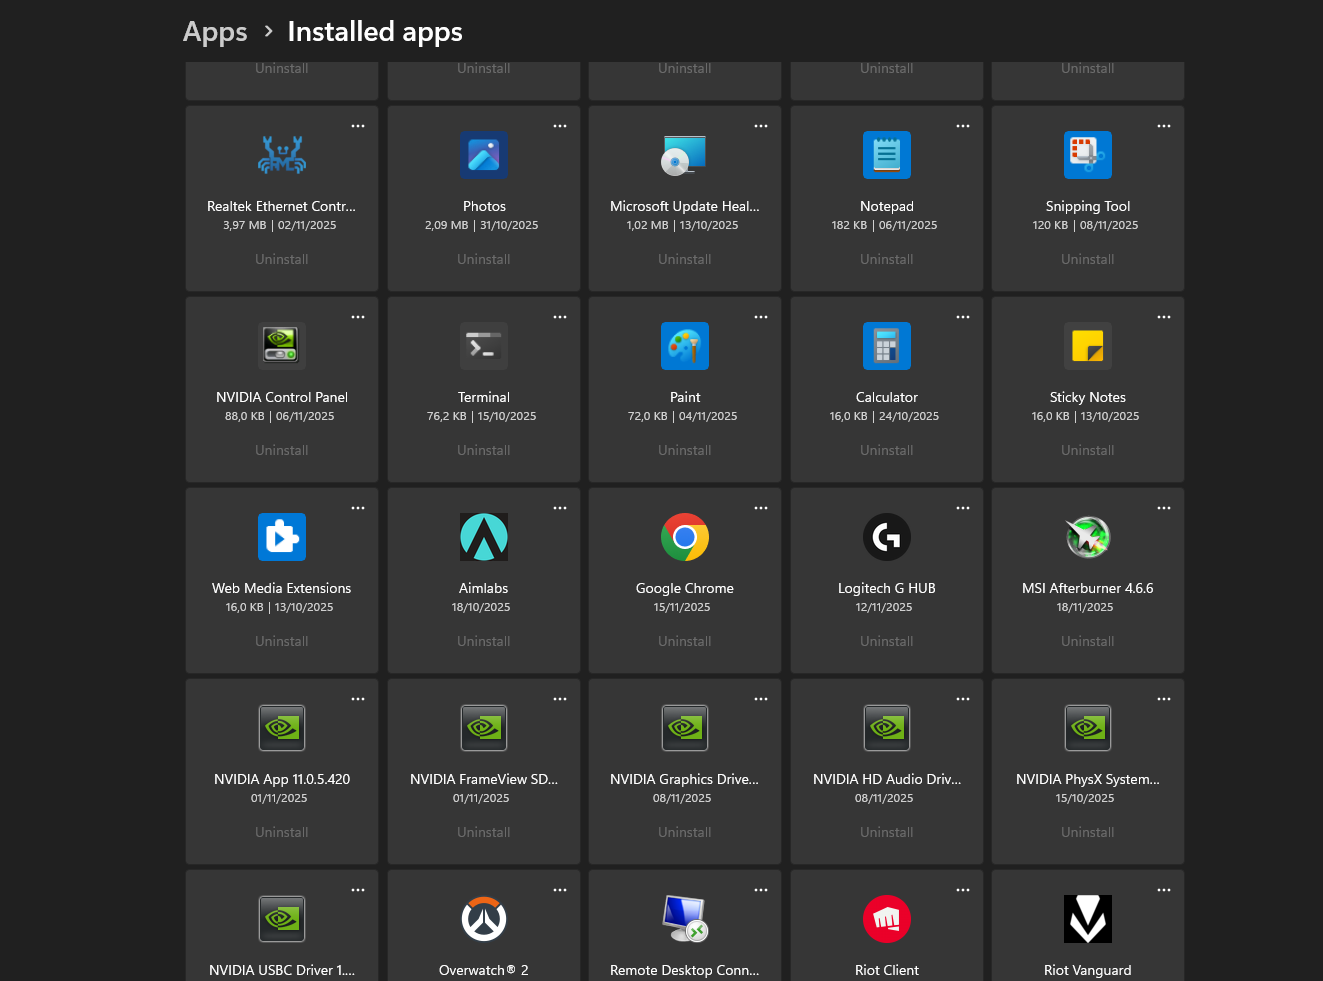
Task: Uninstall NVIDIA FrameView SDK
Action: pos(484,832)
